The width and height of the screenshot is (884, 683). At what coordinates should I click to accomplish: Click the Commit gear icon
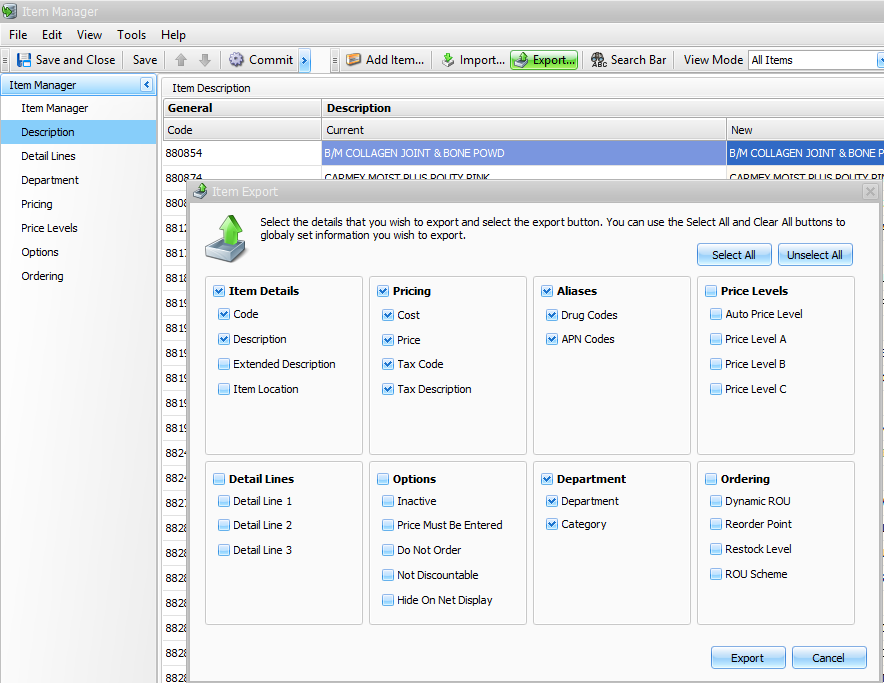click(237, 60)
